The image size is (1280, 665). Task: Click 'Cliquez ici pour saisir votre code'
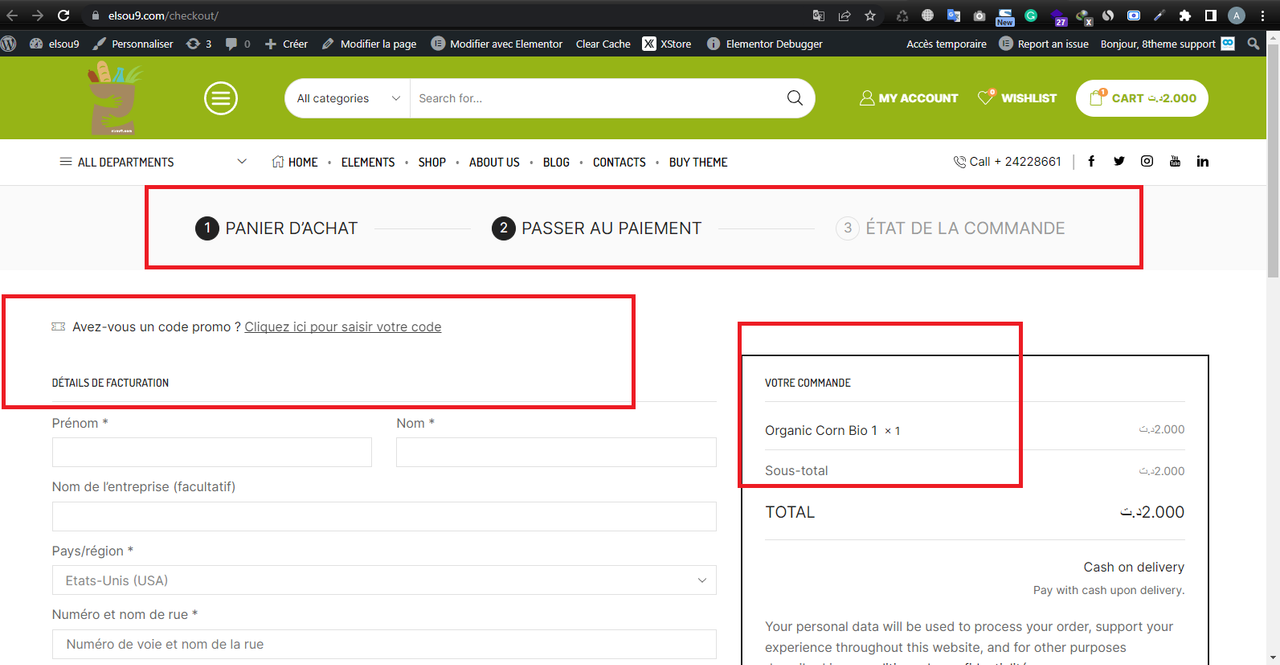pos(343,327)
